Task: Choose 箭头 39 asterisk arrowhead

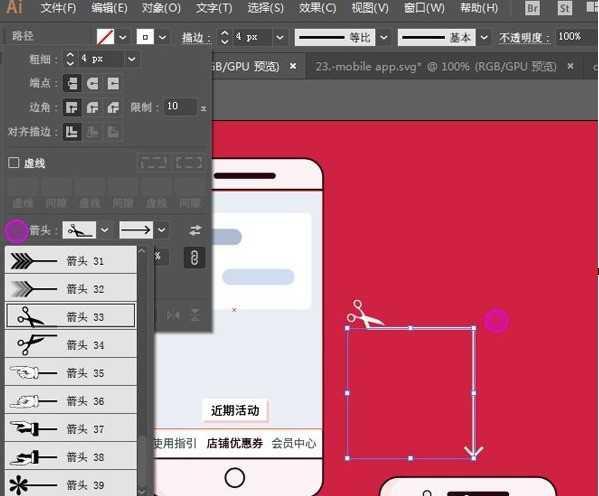Action: click(x=71, y=484)
